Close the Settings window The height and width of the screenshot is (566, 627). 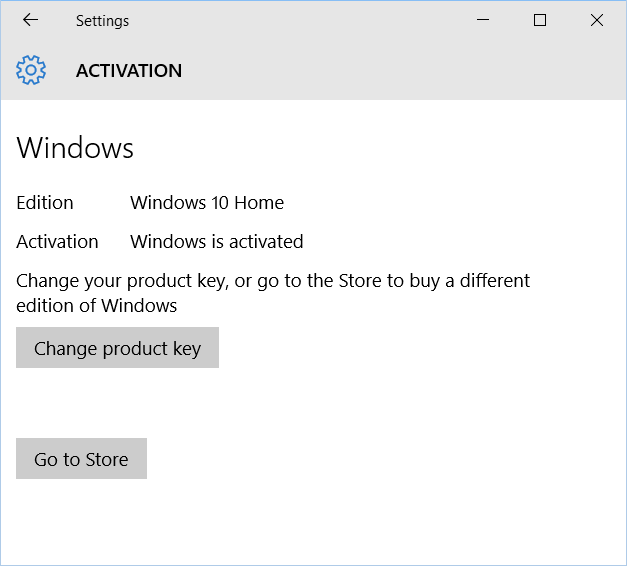[x=597, y=20]
